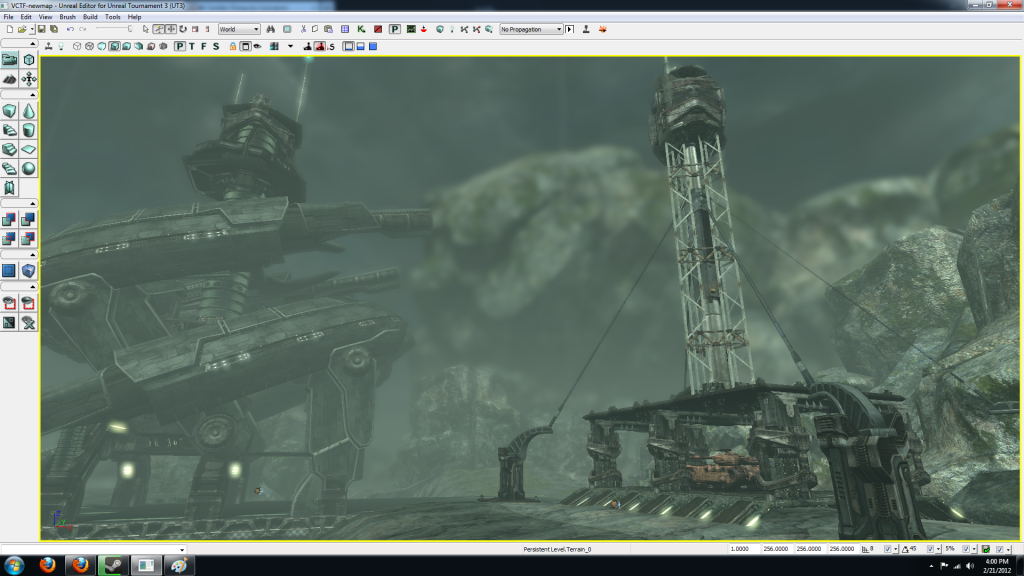
Task: Toggle the viewport lock
Action: (x=232, y=46)
